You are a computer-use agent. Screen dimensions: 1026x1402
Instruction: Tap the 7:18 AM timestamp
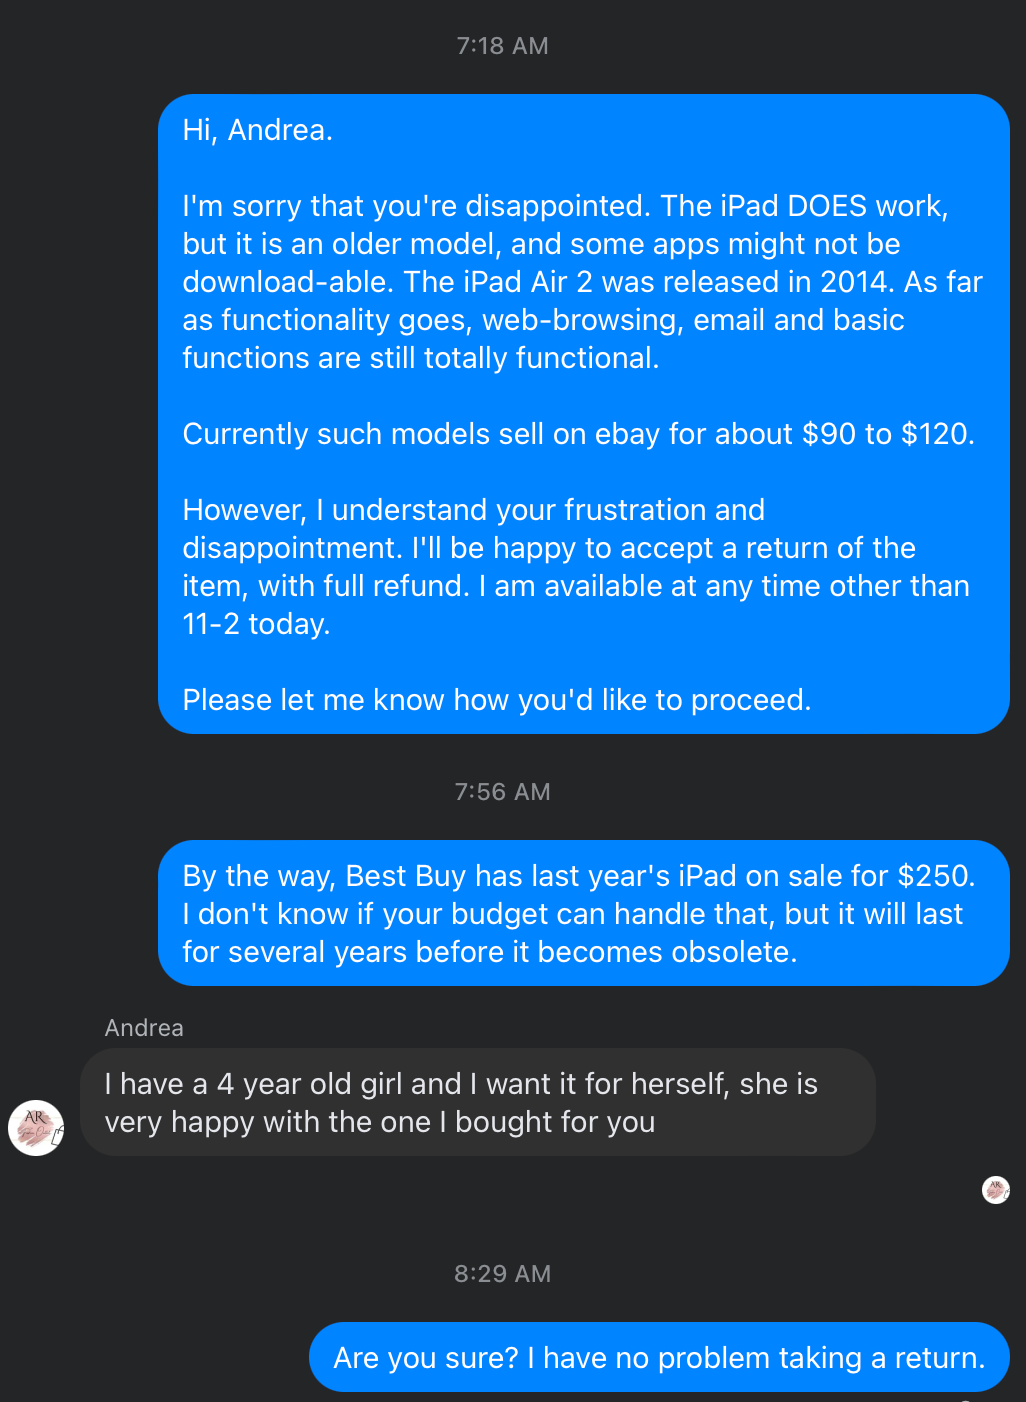point(502,46)
